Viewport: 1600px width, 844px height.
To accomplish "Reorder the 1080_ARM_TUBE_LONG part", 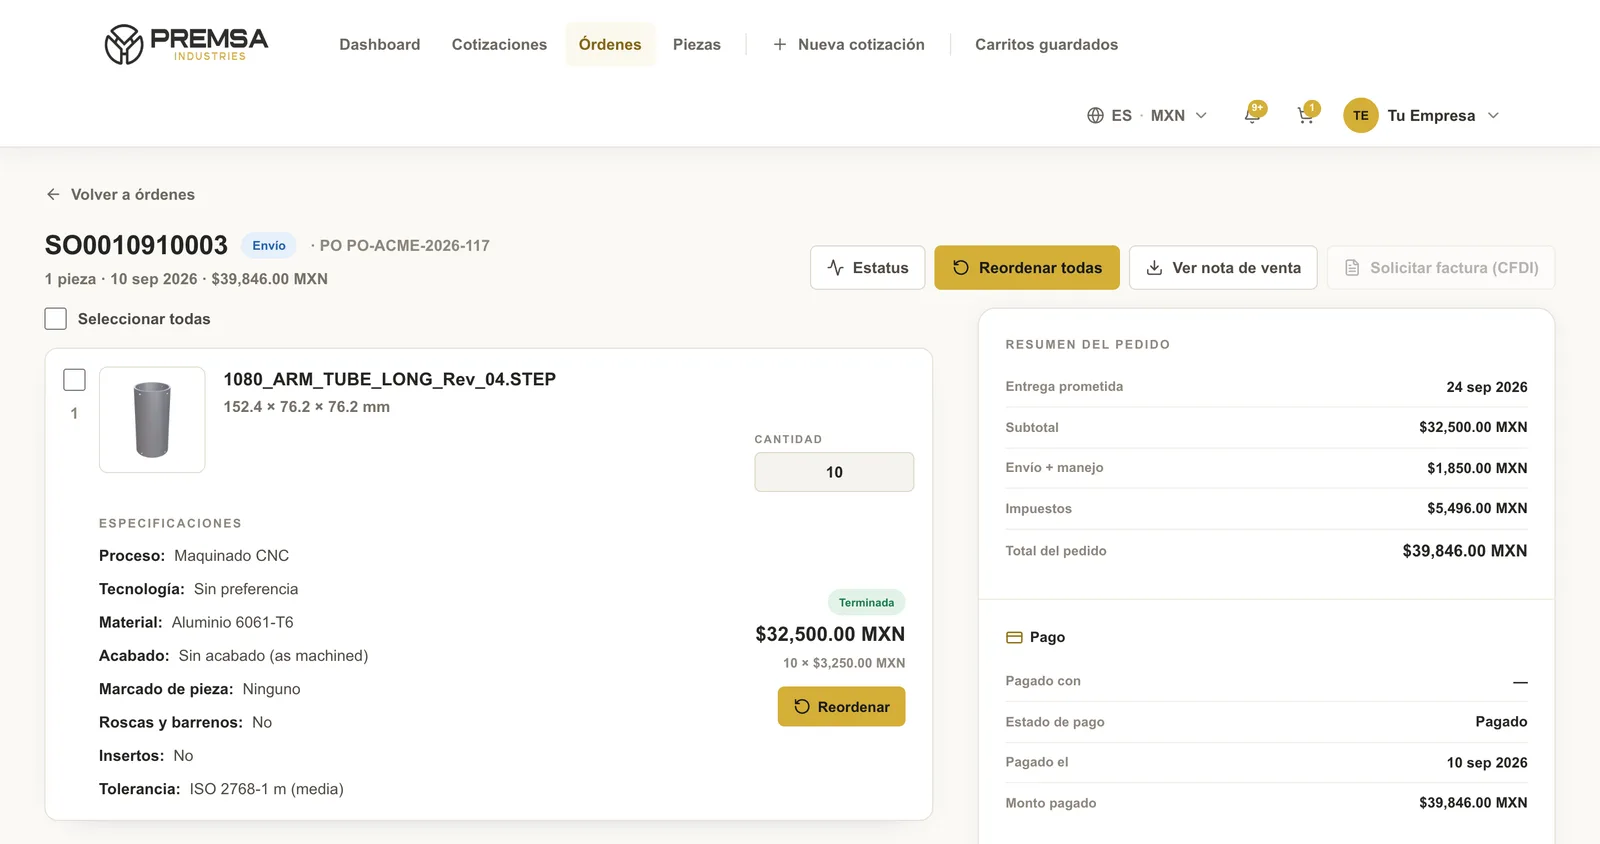I will point(841,706).
